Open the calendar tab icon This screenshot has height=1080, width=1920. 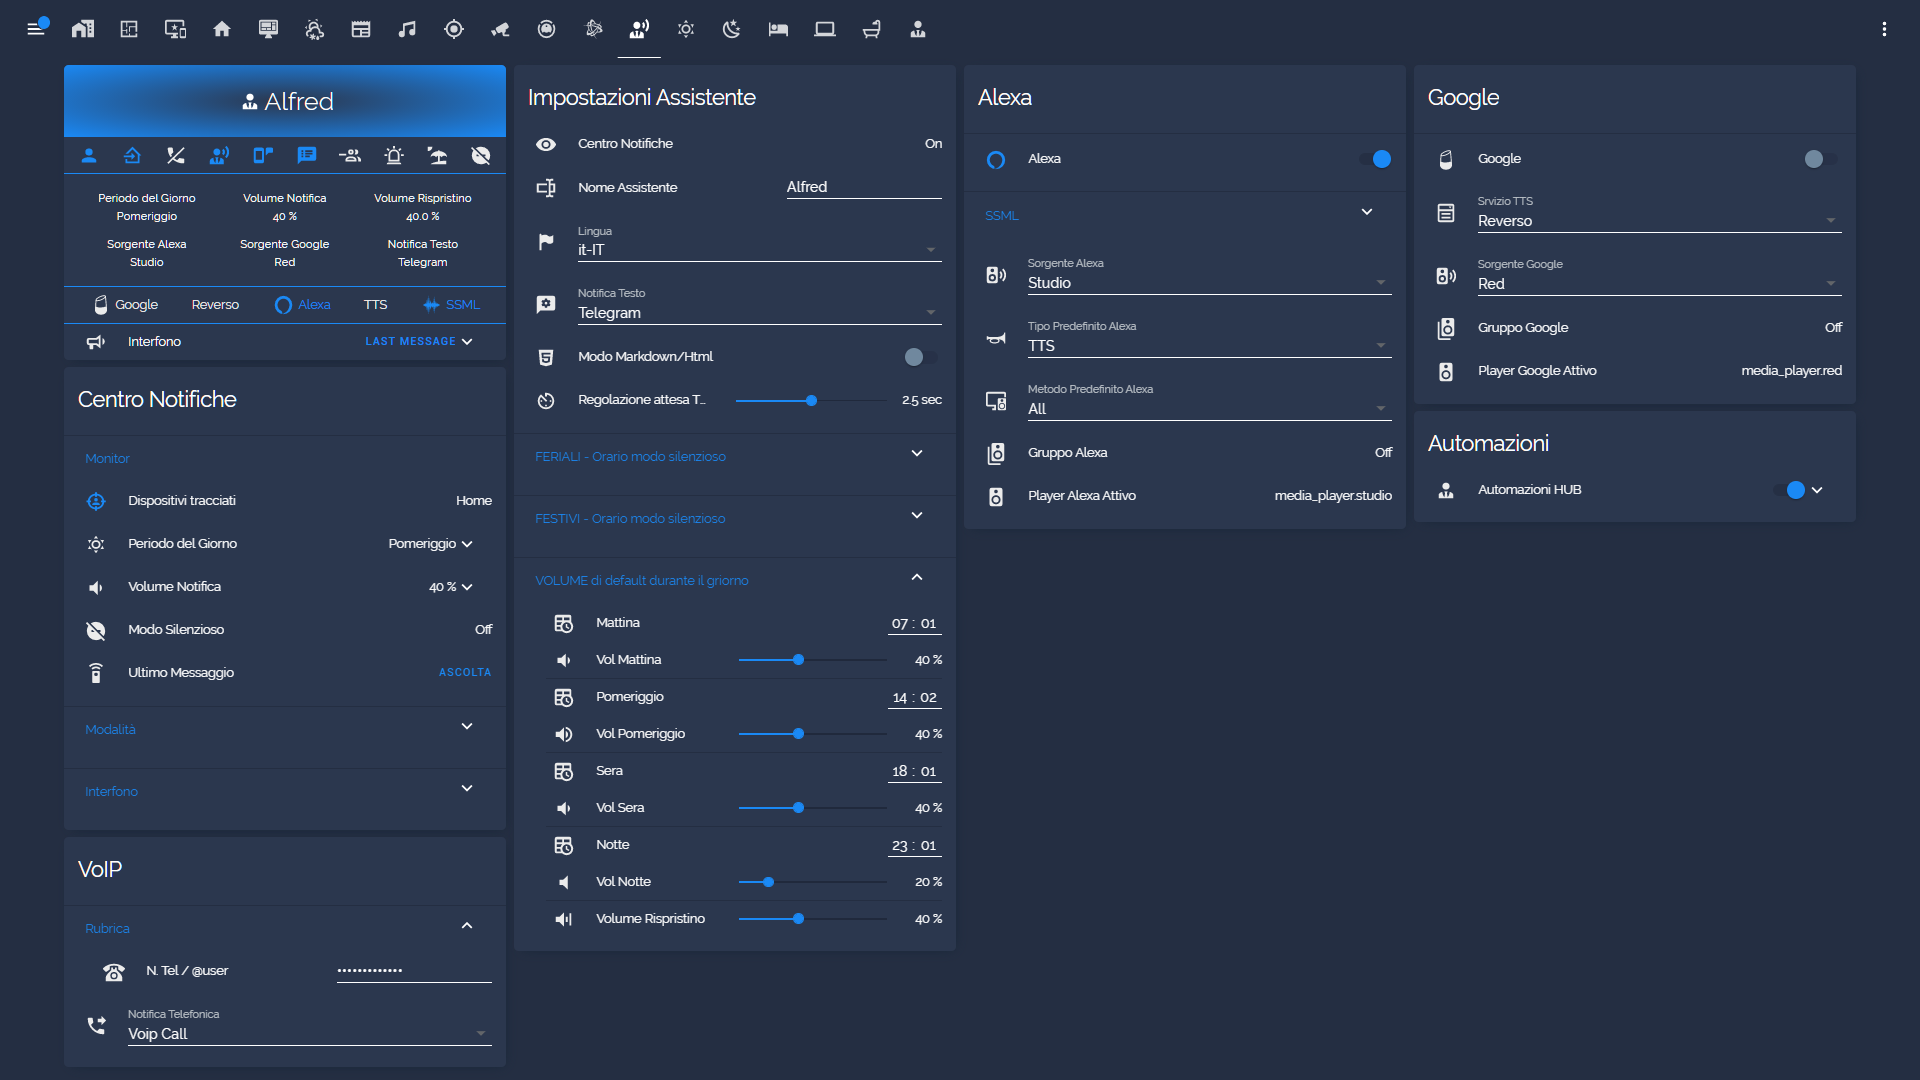(x=361, y=29)
